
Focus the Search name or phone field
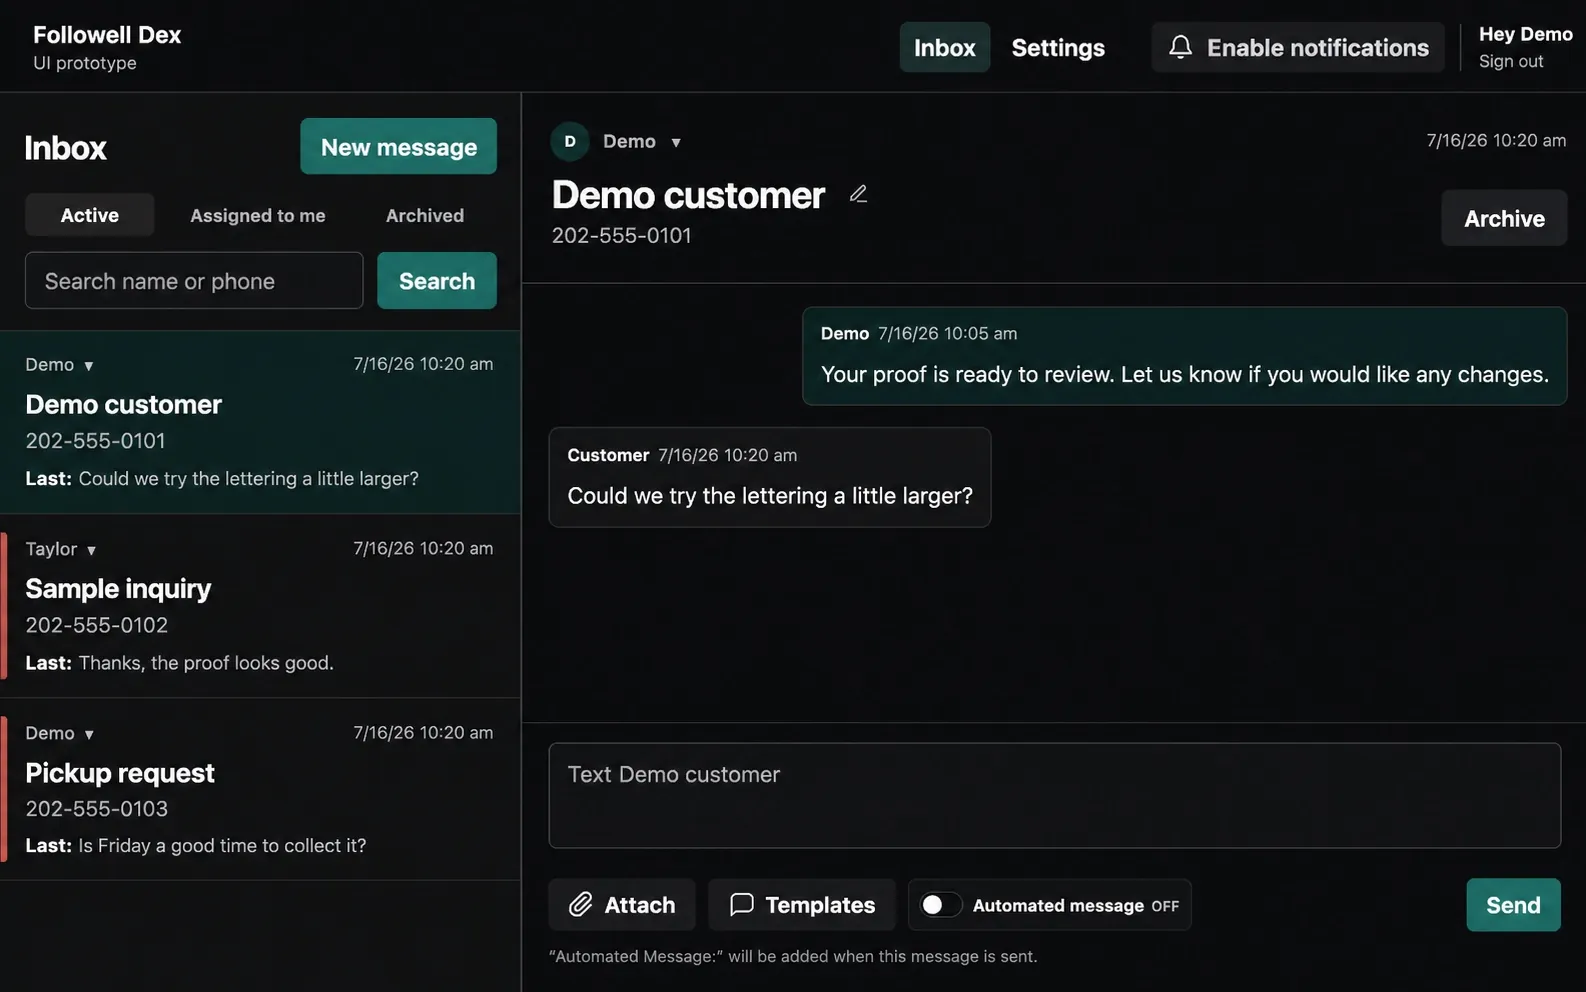194,281
